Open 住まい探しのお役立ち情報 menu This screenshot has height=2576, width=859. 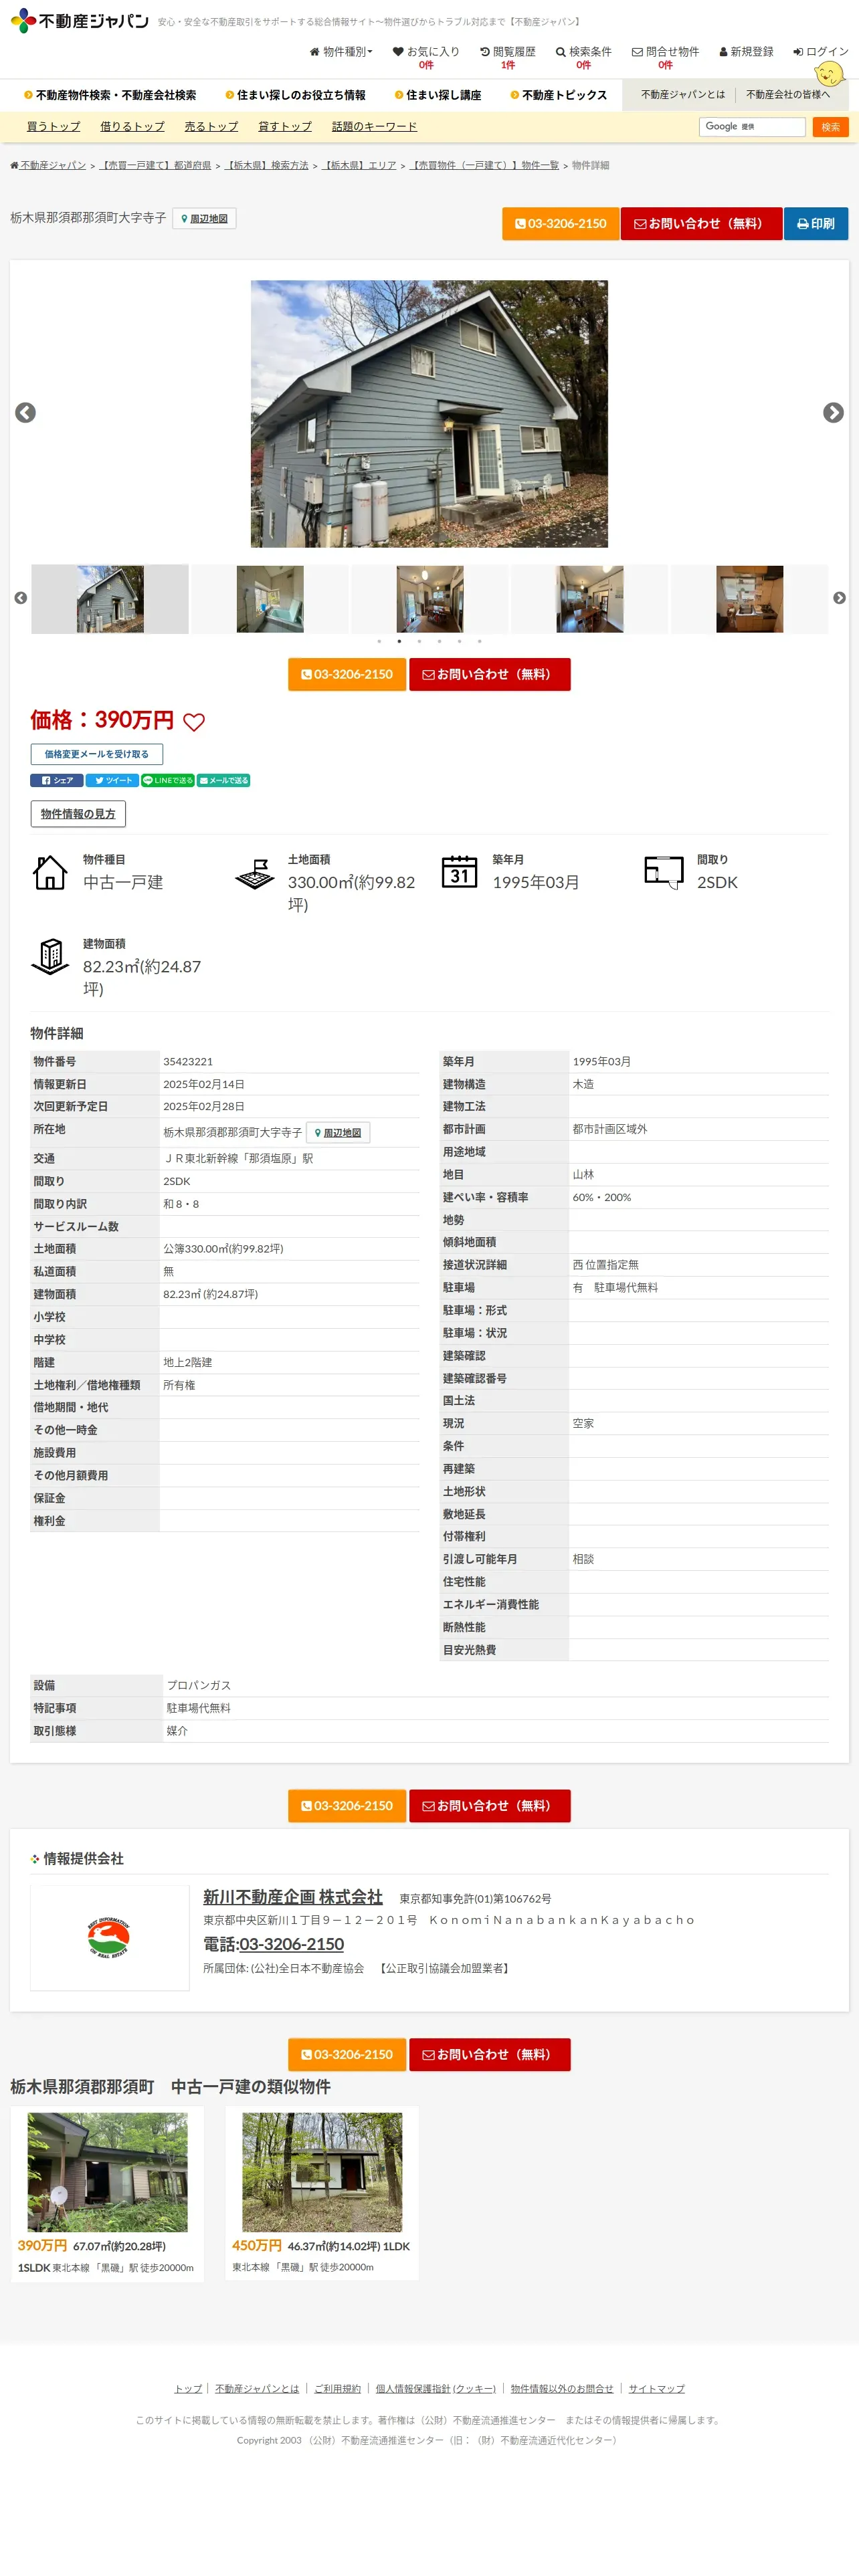click(295, 95)
